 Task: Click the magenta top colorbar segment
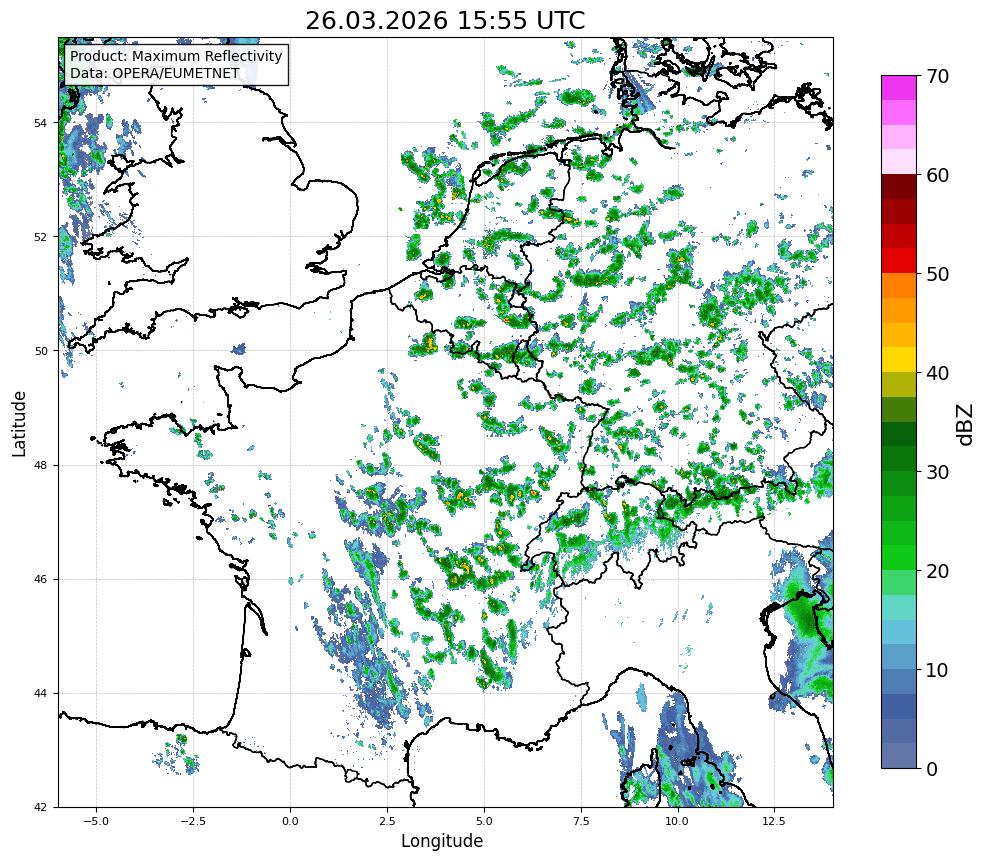click(899, 88)
